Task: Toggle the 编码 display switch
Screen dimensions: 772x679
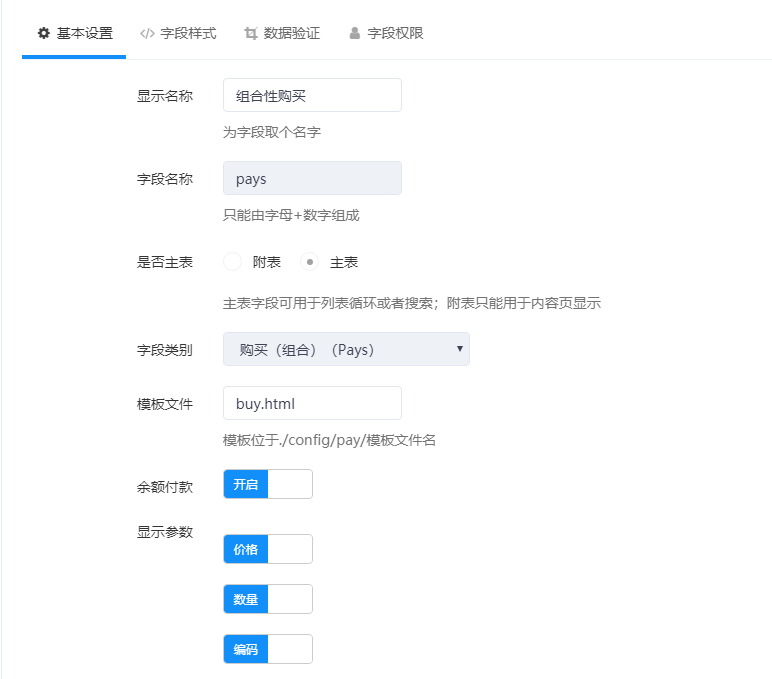Action: (268, 649)
